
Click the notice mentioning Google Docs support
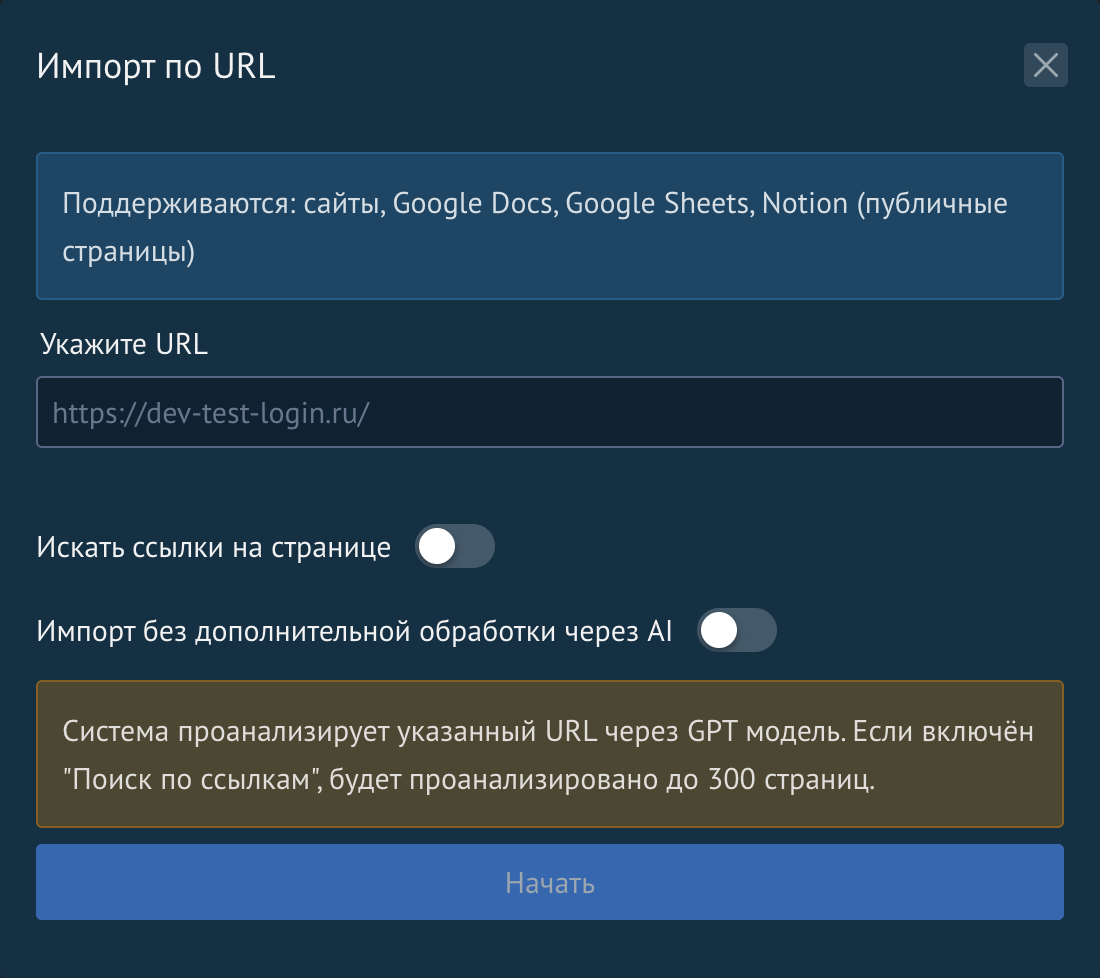click(549, 225)
